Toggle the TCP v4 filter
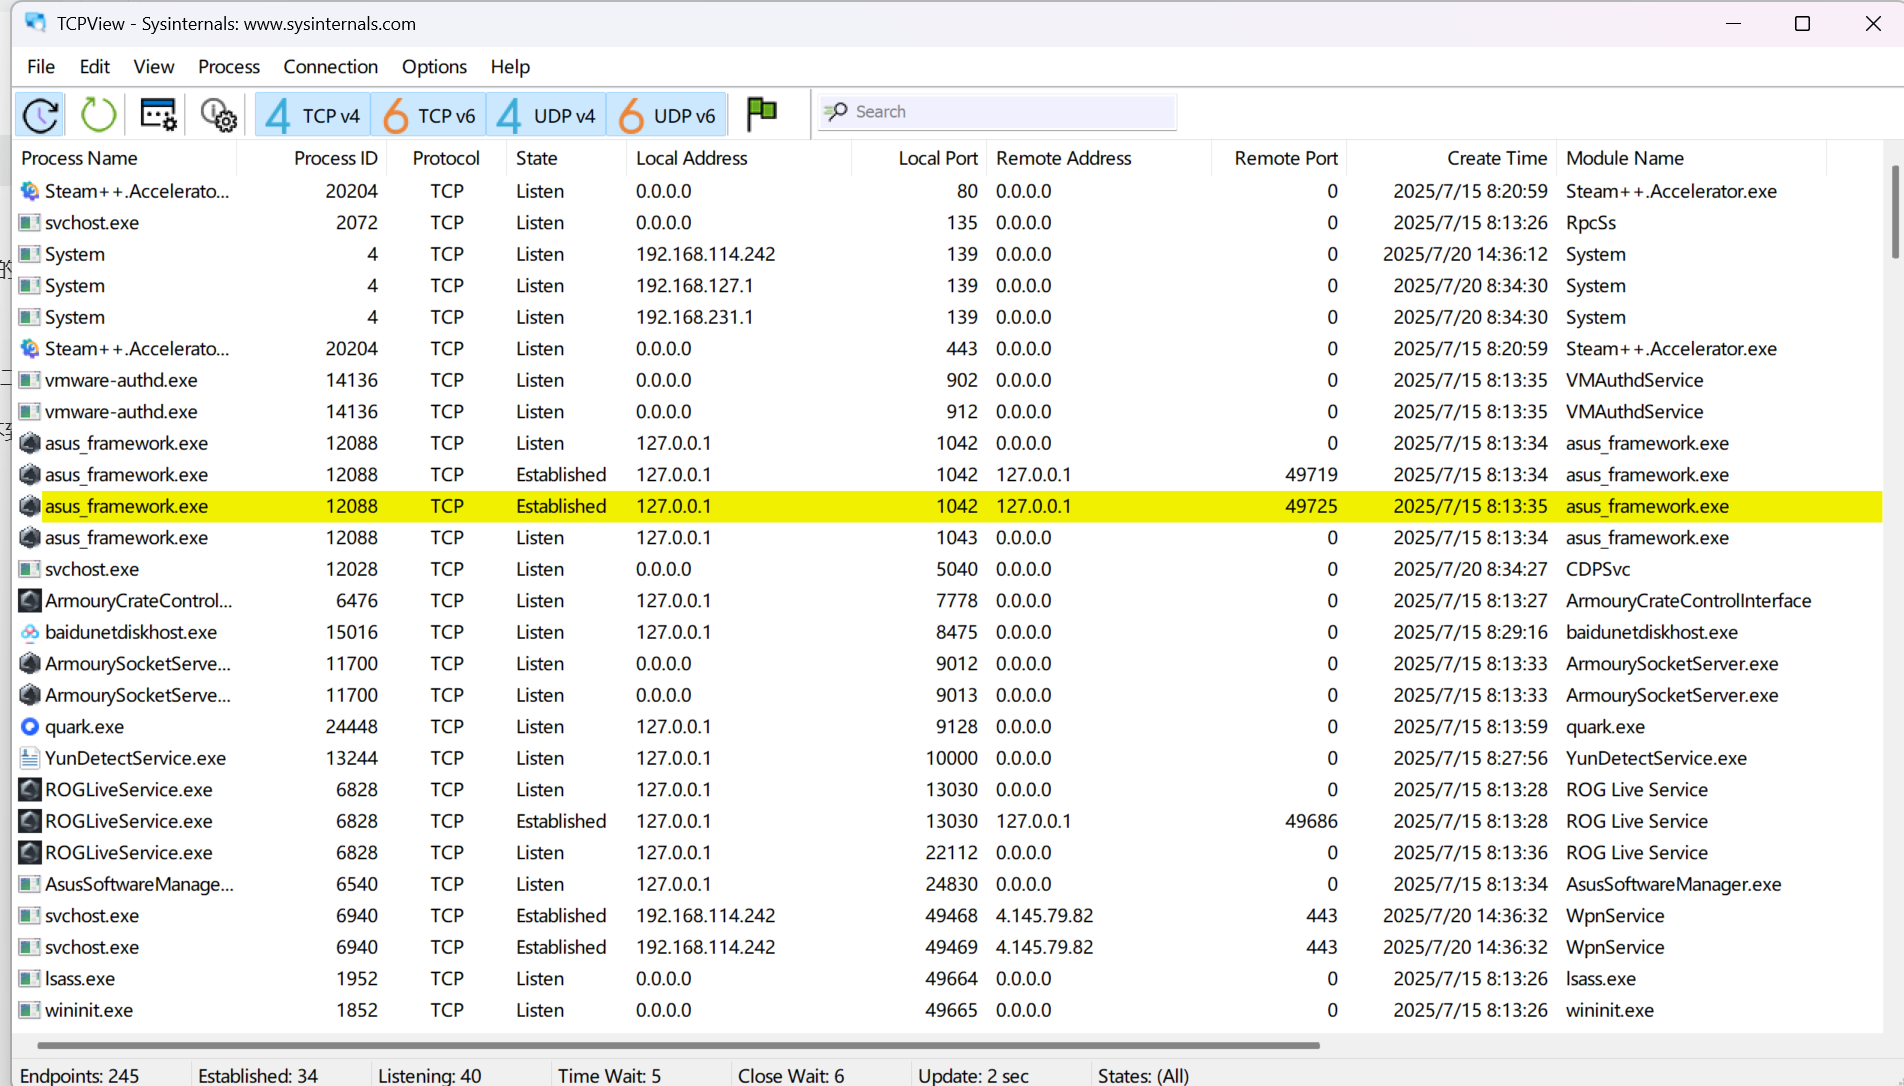 [313, 115]
